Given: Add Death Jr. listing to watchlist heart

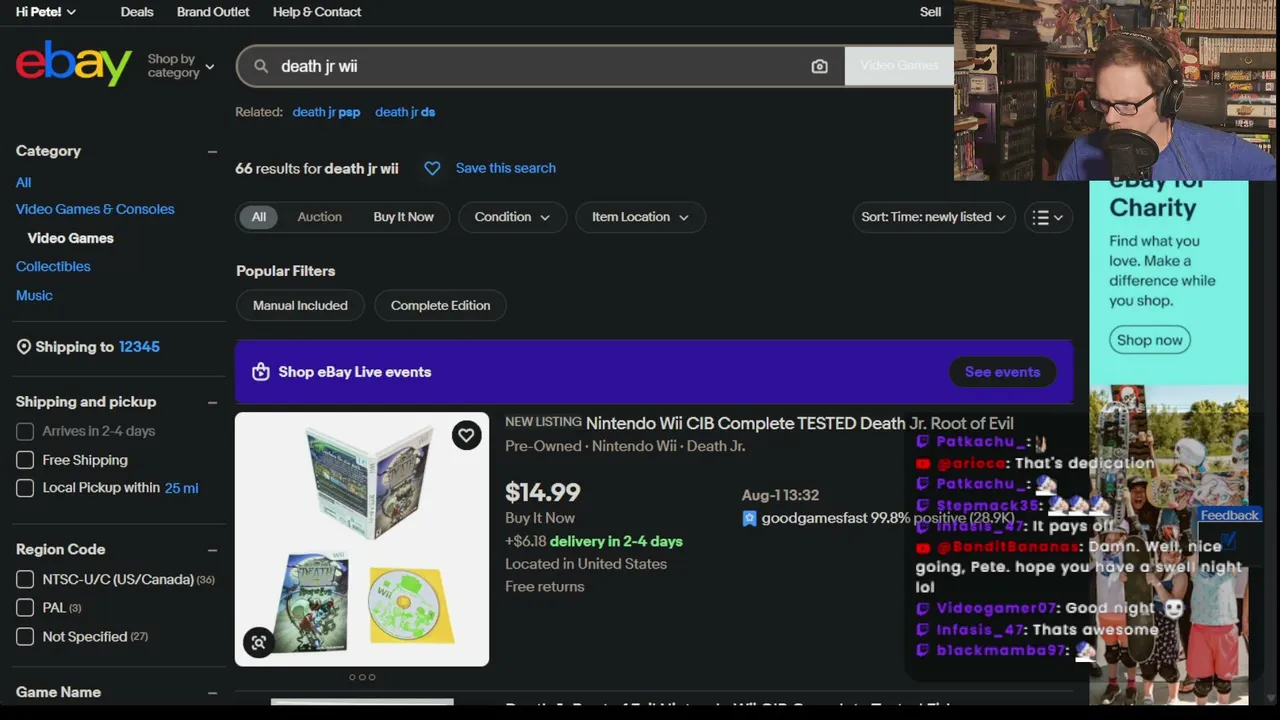Looking at the screenshot, I should (x=466, y=435).
